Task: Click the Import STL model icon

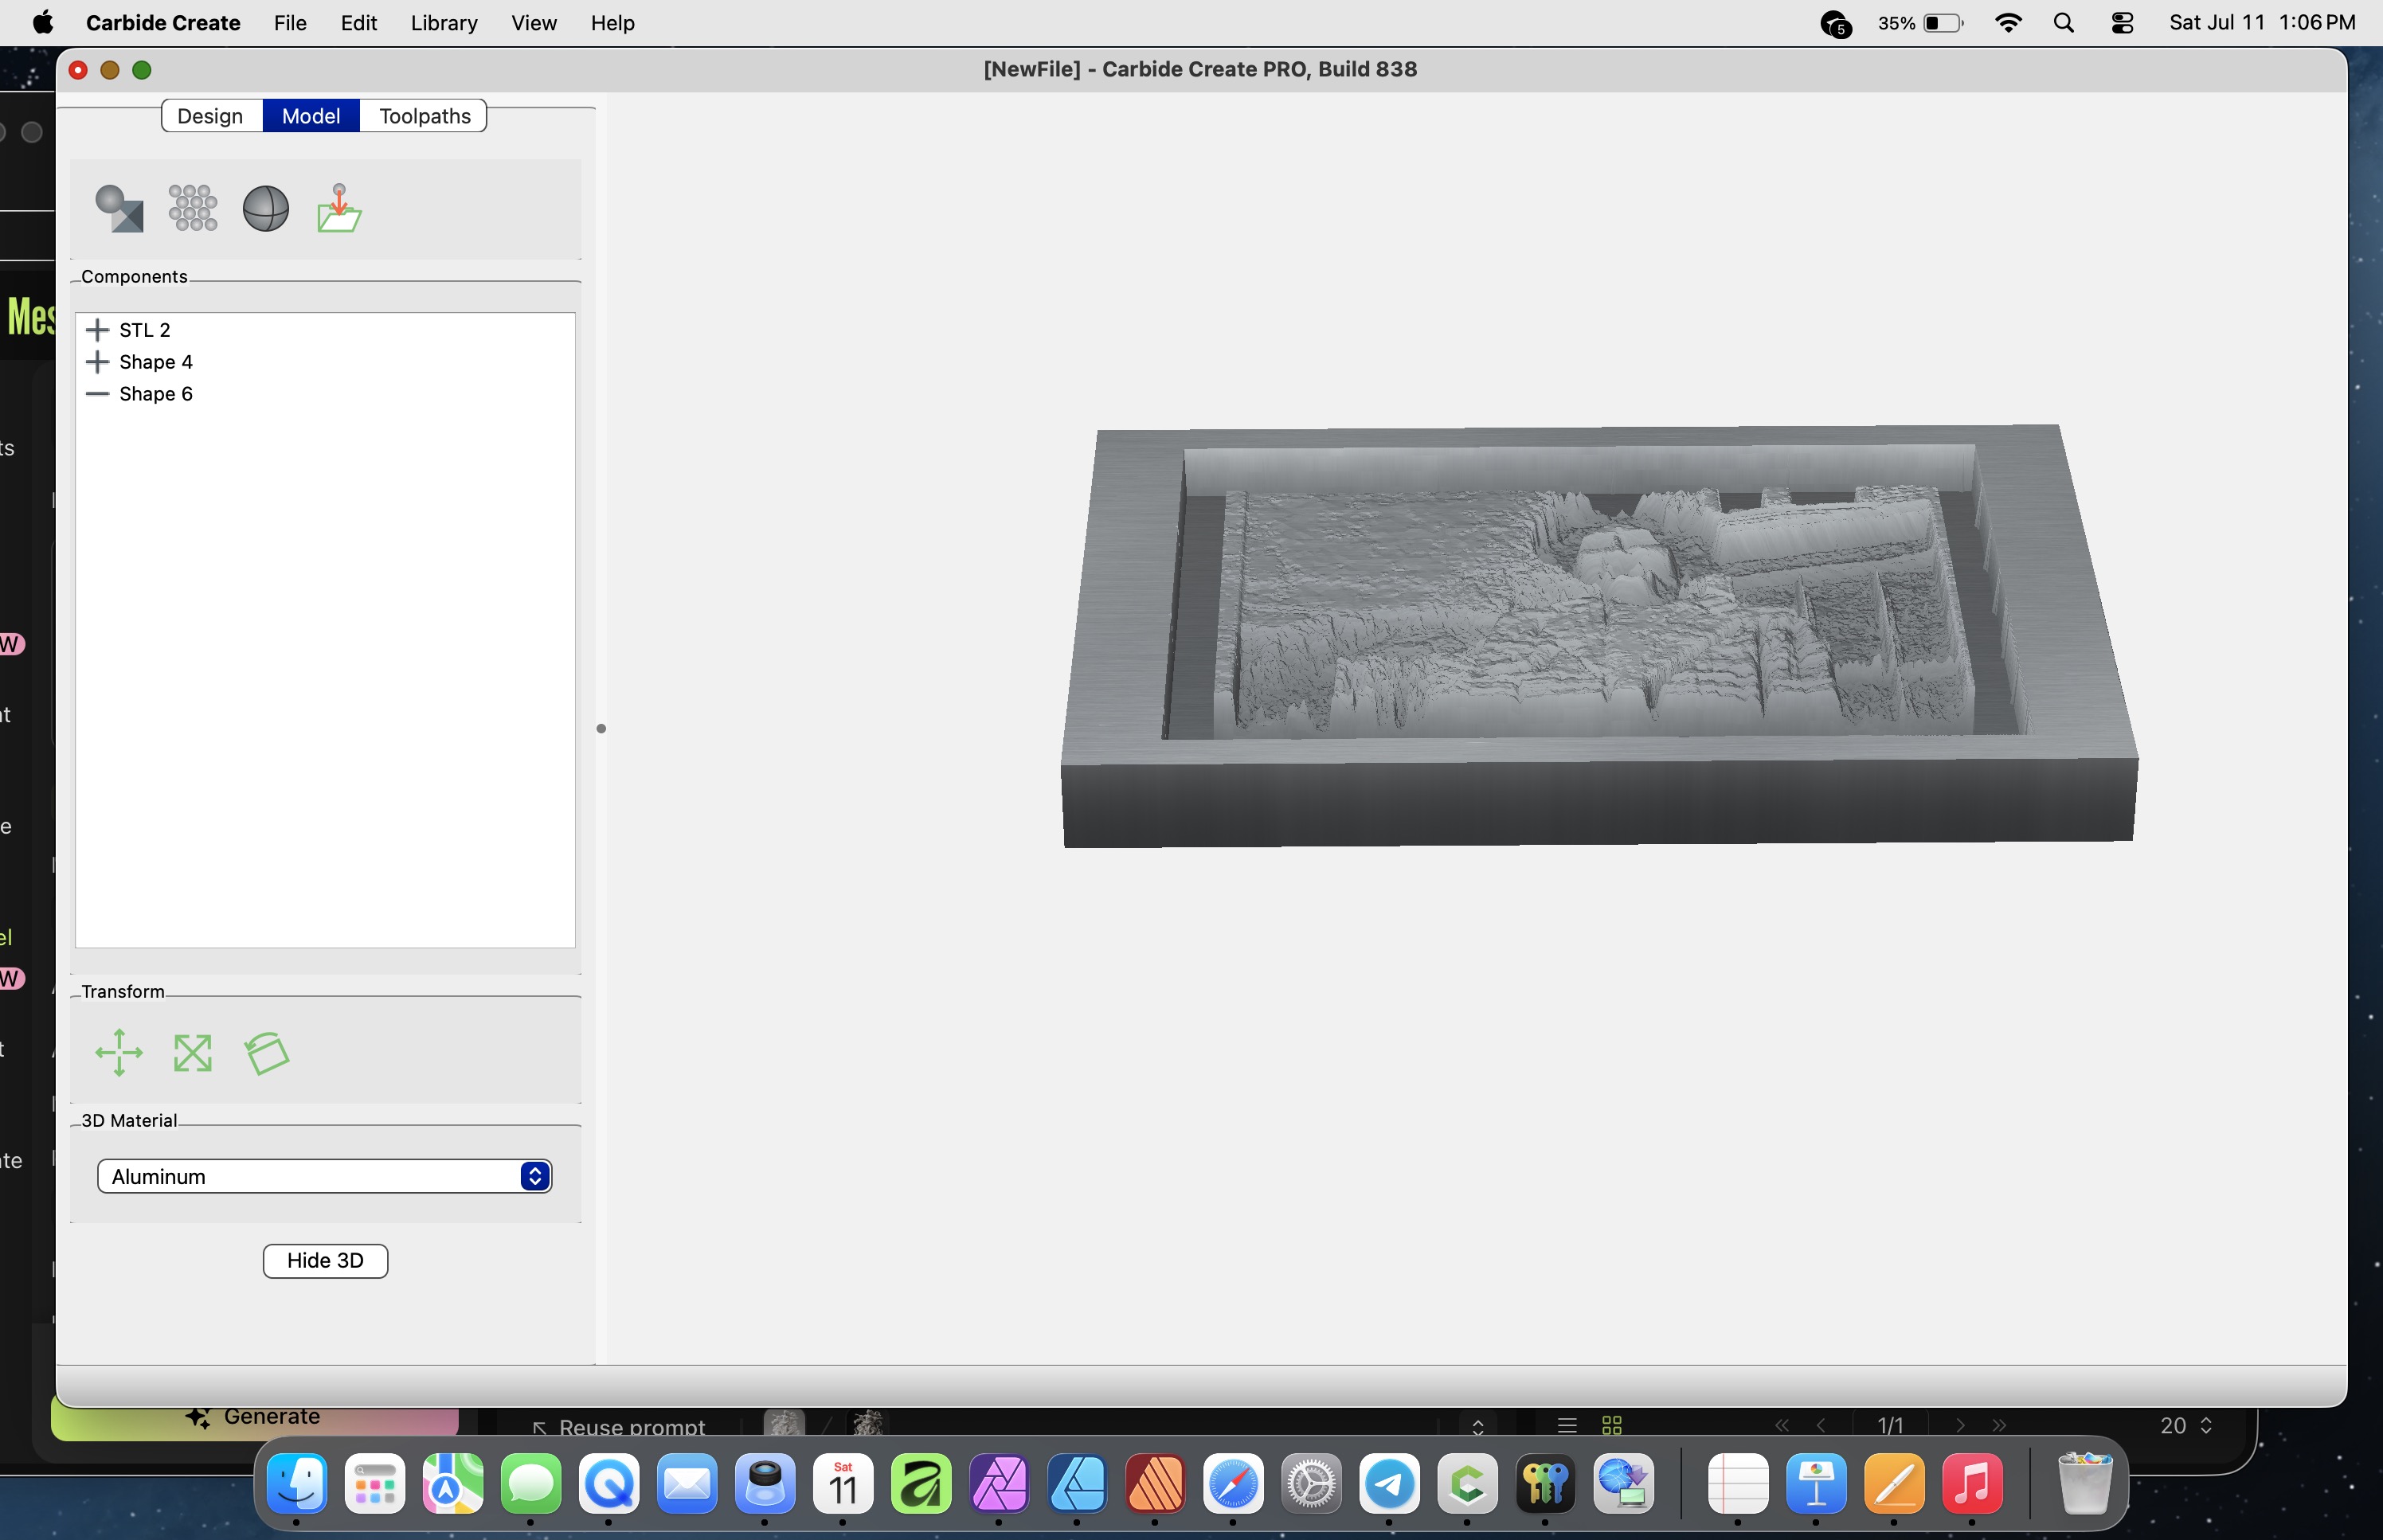Action: click(x=339, y=208)
